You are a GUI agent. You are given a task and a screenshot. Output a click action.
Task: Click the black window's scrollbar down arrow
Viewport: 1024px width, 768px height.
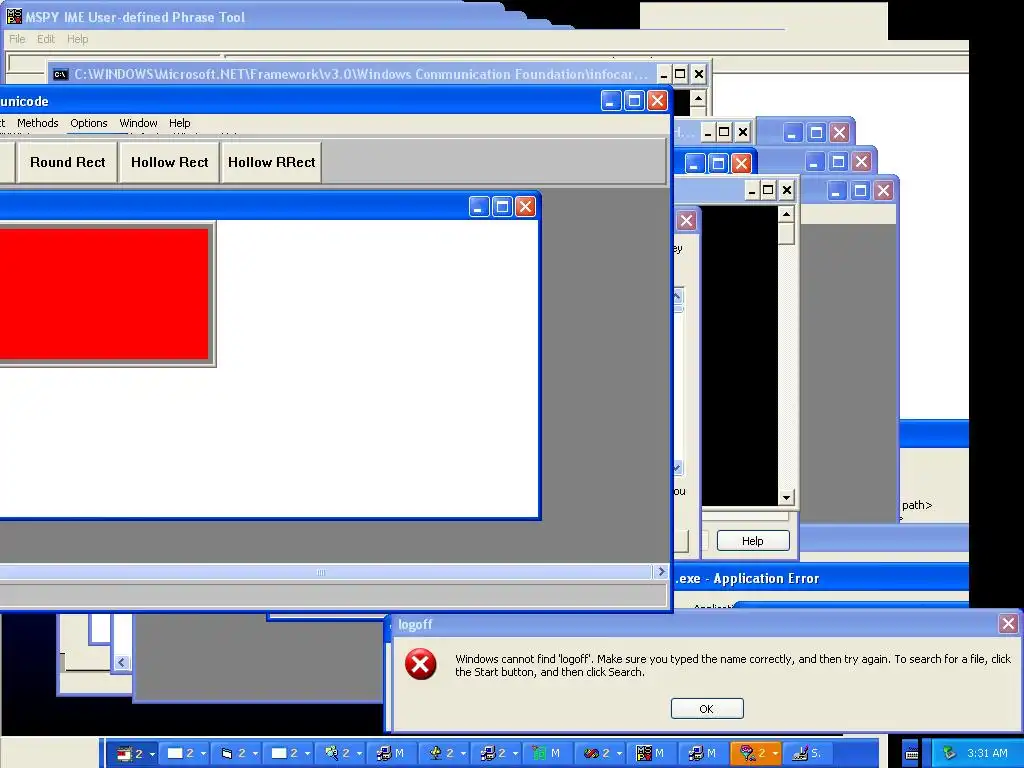tap(786, 498)
